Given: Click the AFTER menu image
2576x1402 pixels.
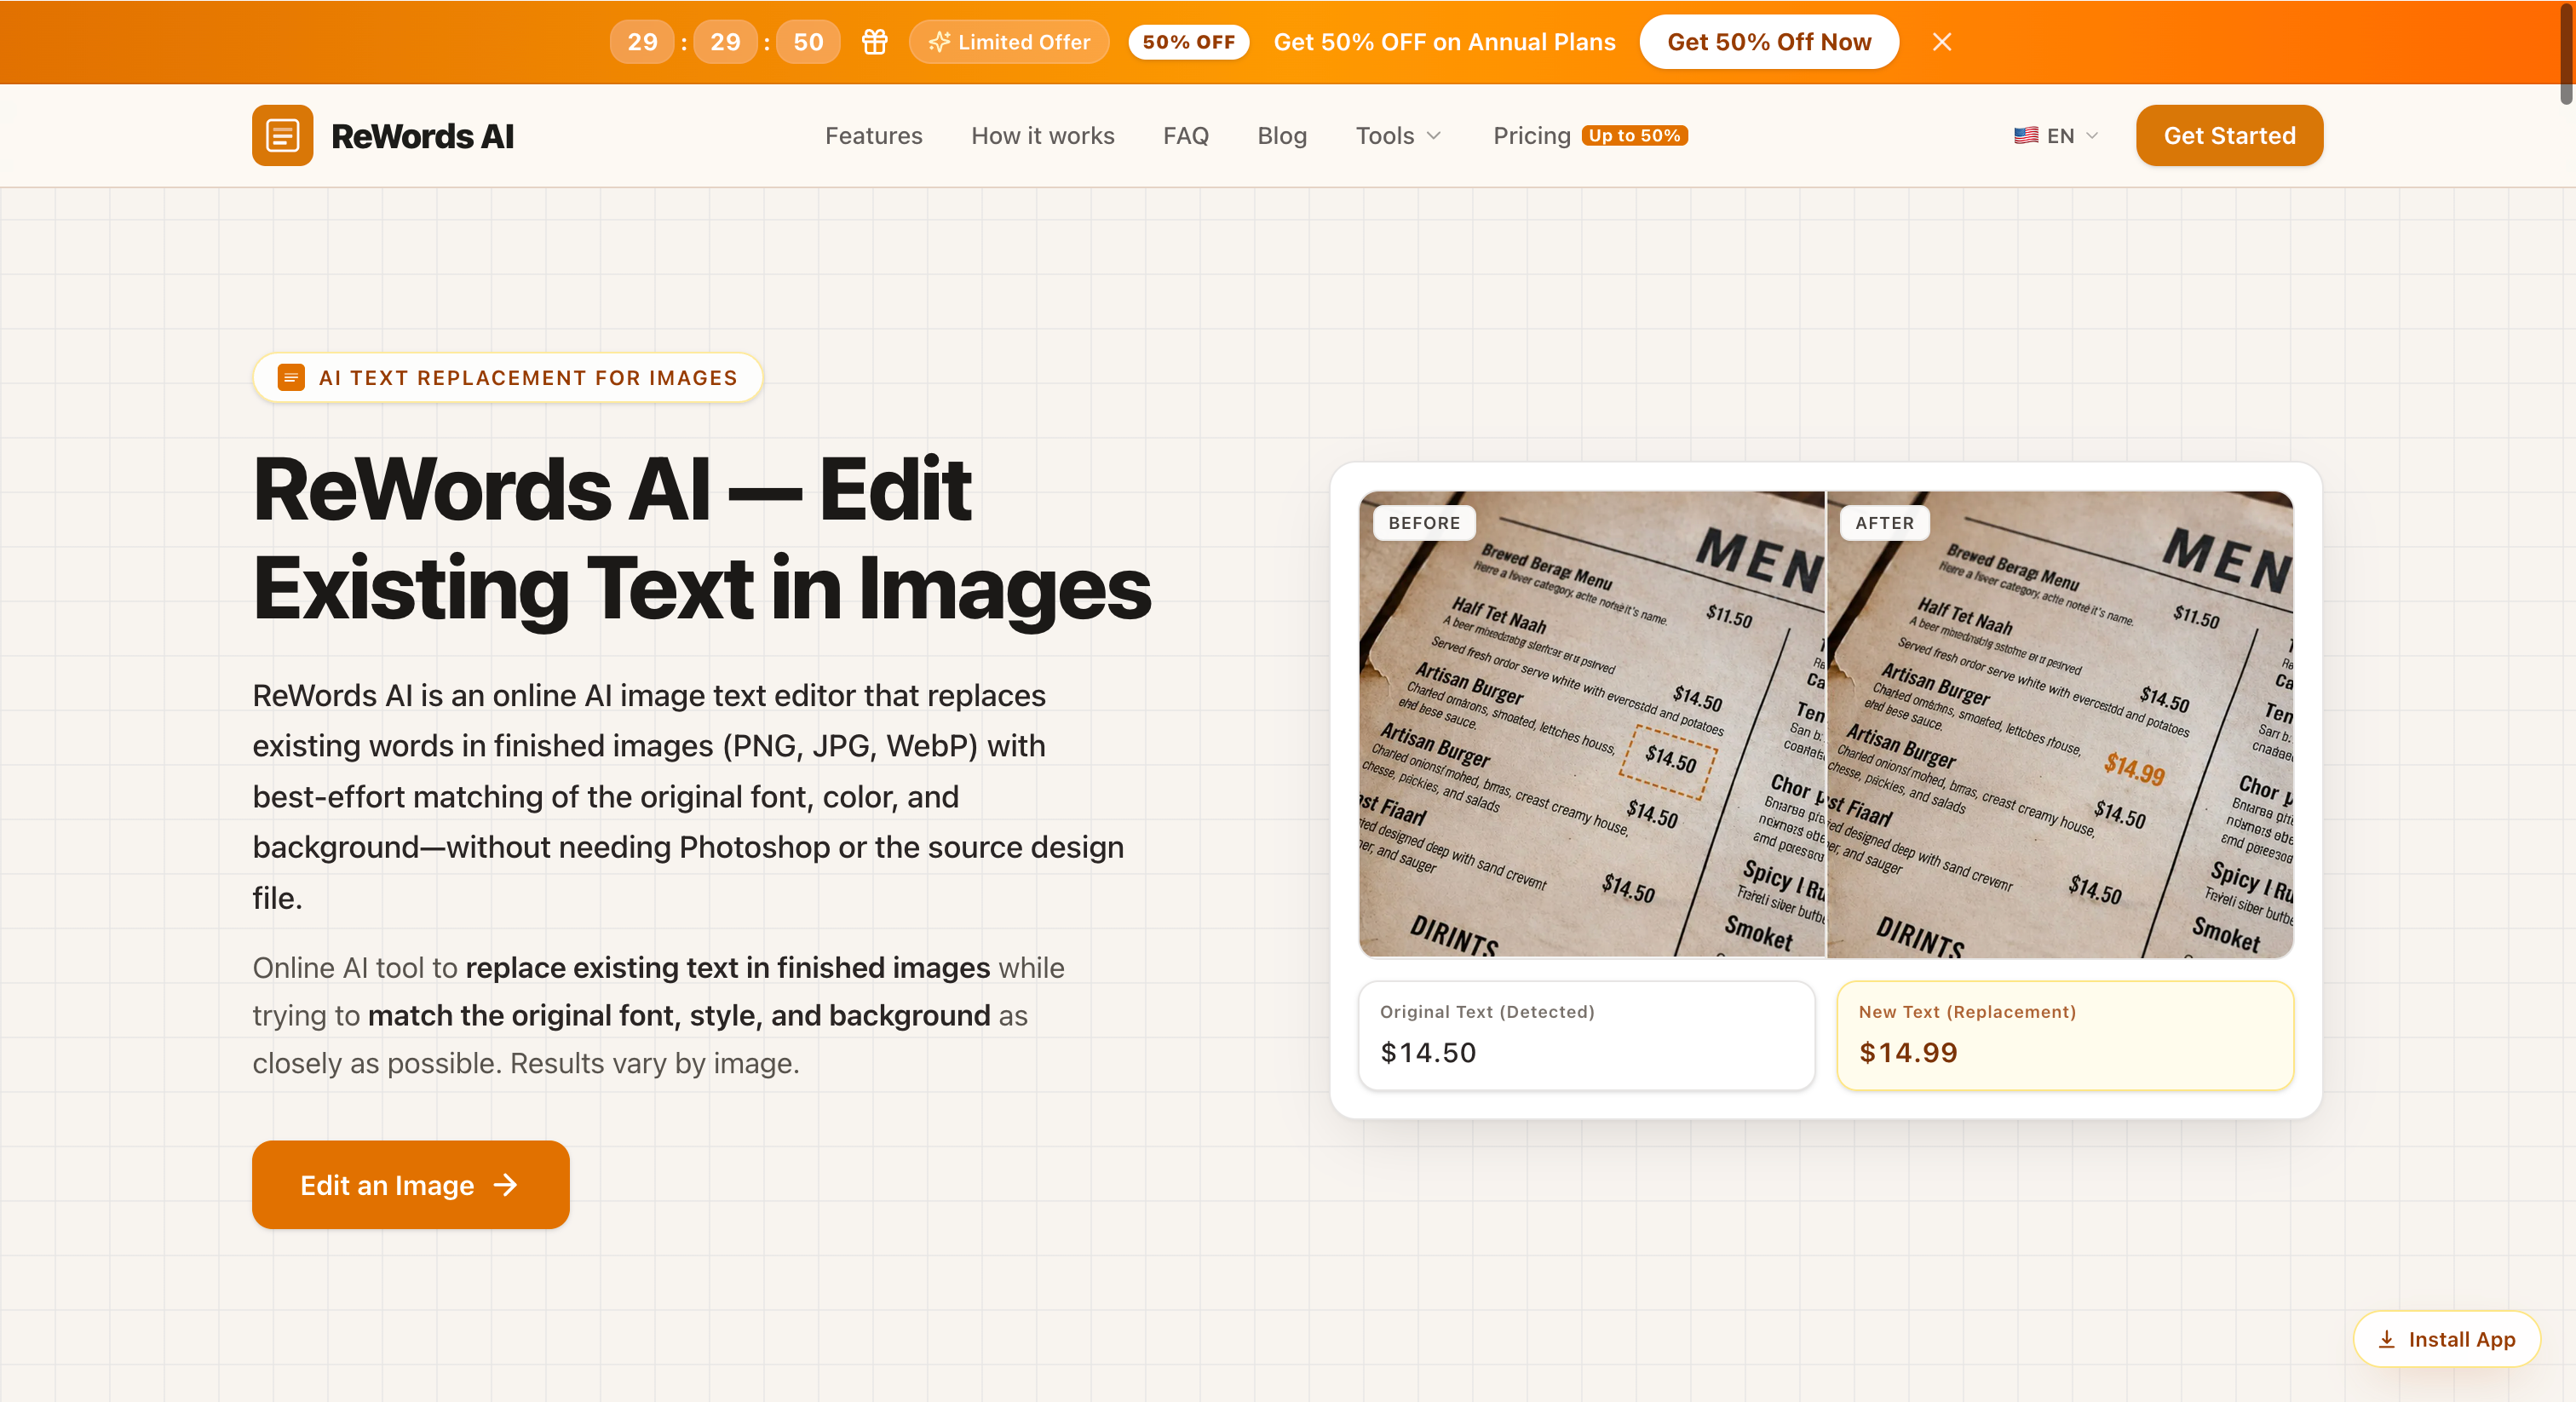Looking at the screenshot, I should (x=2060, y=724).
